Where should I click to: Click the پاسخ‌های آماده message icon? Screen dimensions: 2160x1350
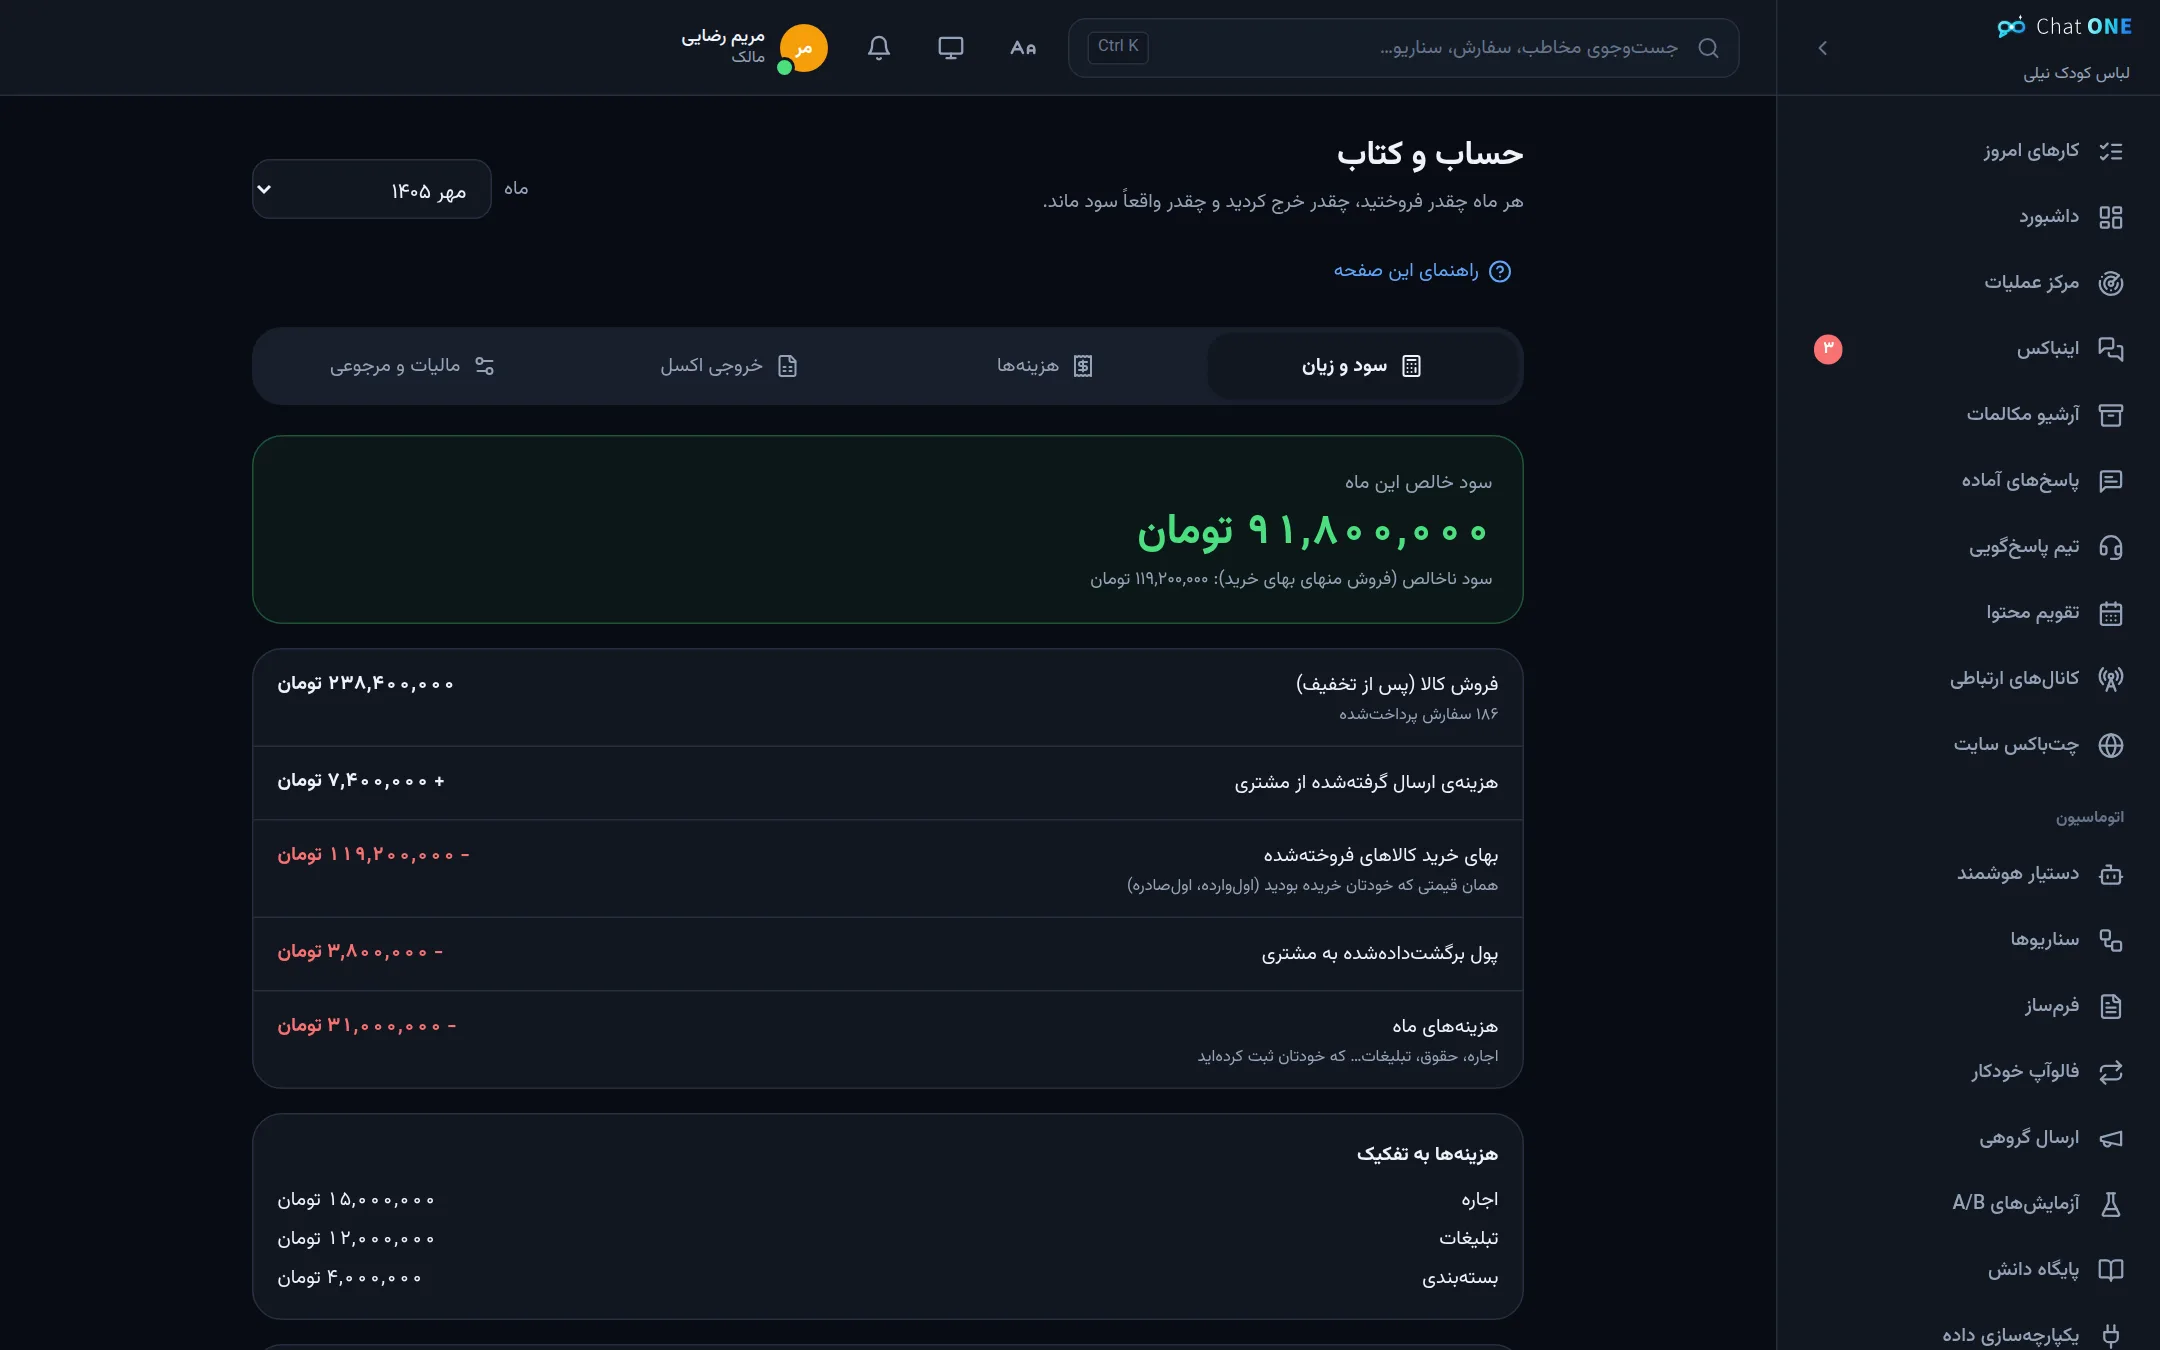pyautogui.click(x=2110, y=481)
